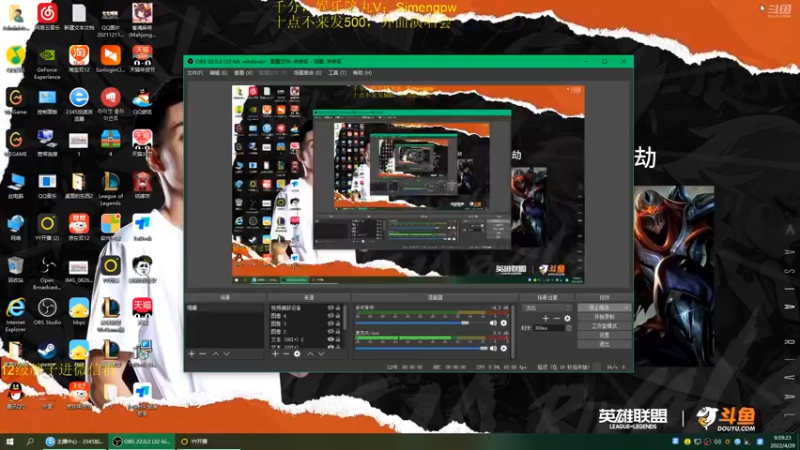Lock the 文本 (GDI+) 2 source

click(x=338, y=339)
